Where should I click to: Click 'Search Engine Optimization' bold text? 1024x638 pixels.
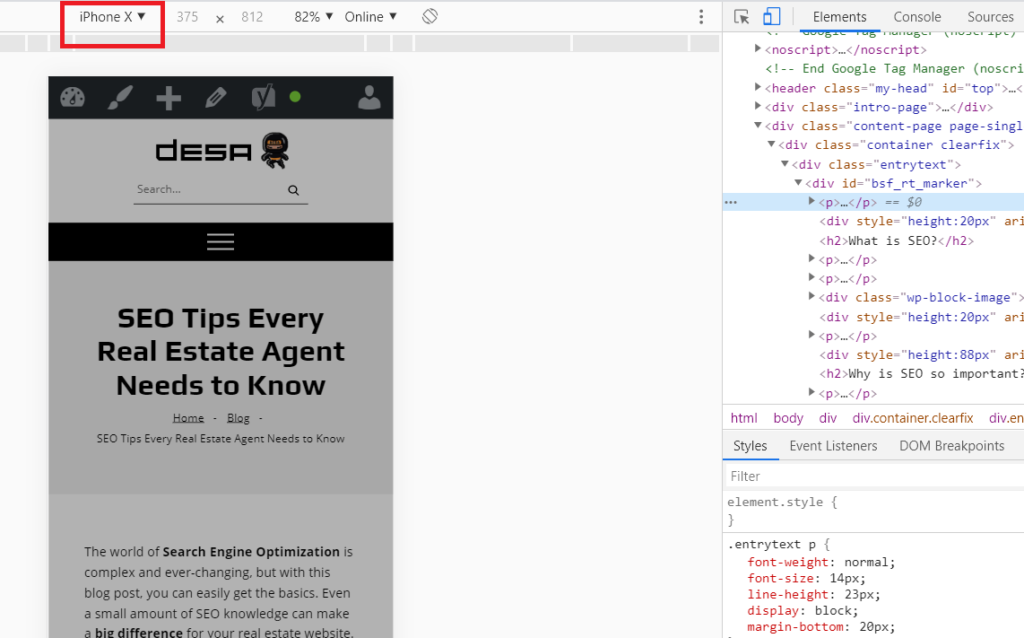(x=251, y=552)
